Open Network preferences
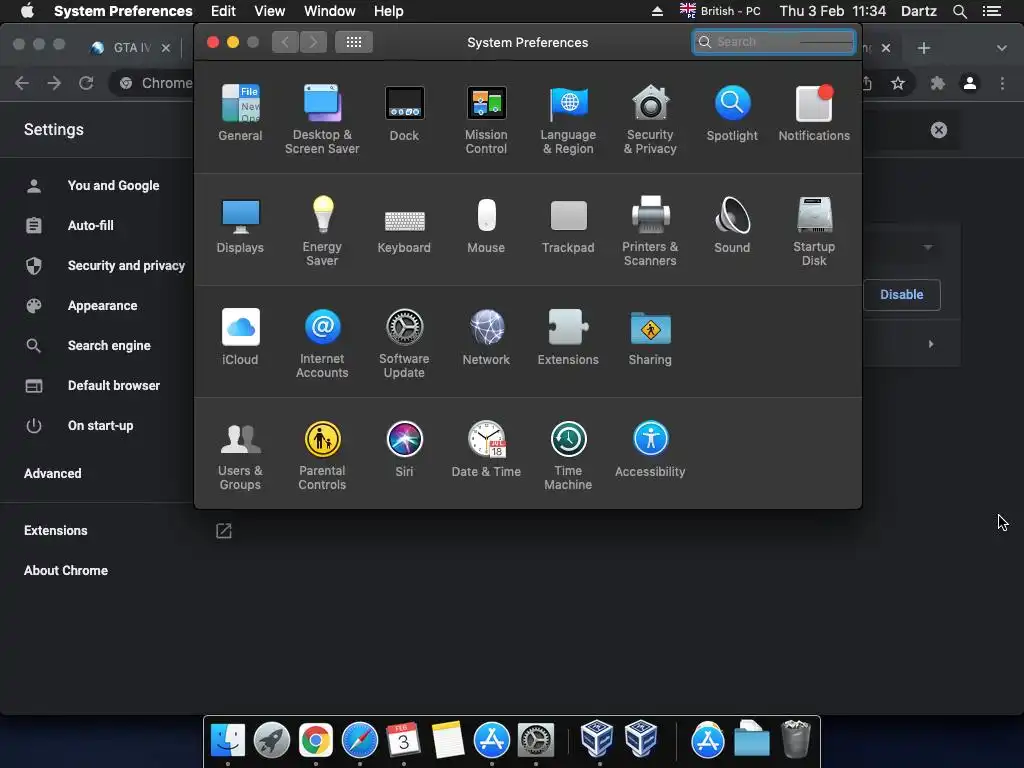The width and height of the screenshot is (1024, 768). point(486,337)
